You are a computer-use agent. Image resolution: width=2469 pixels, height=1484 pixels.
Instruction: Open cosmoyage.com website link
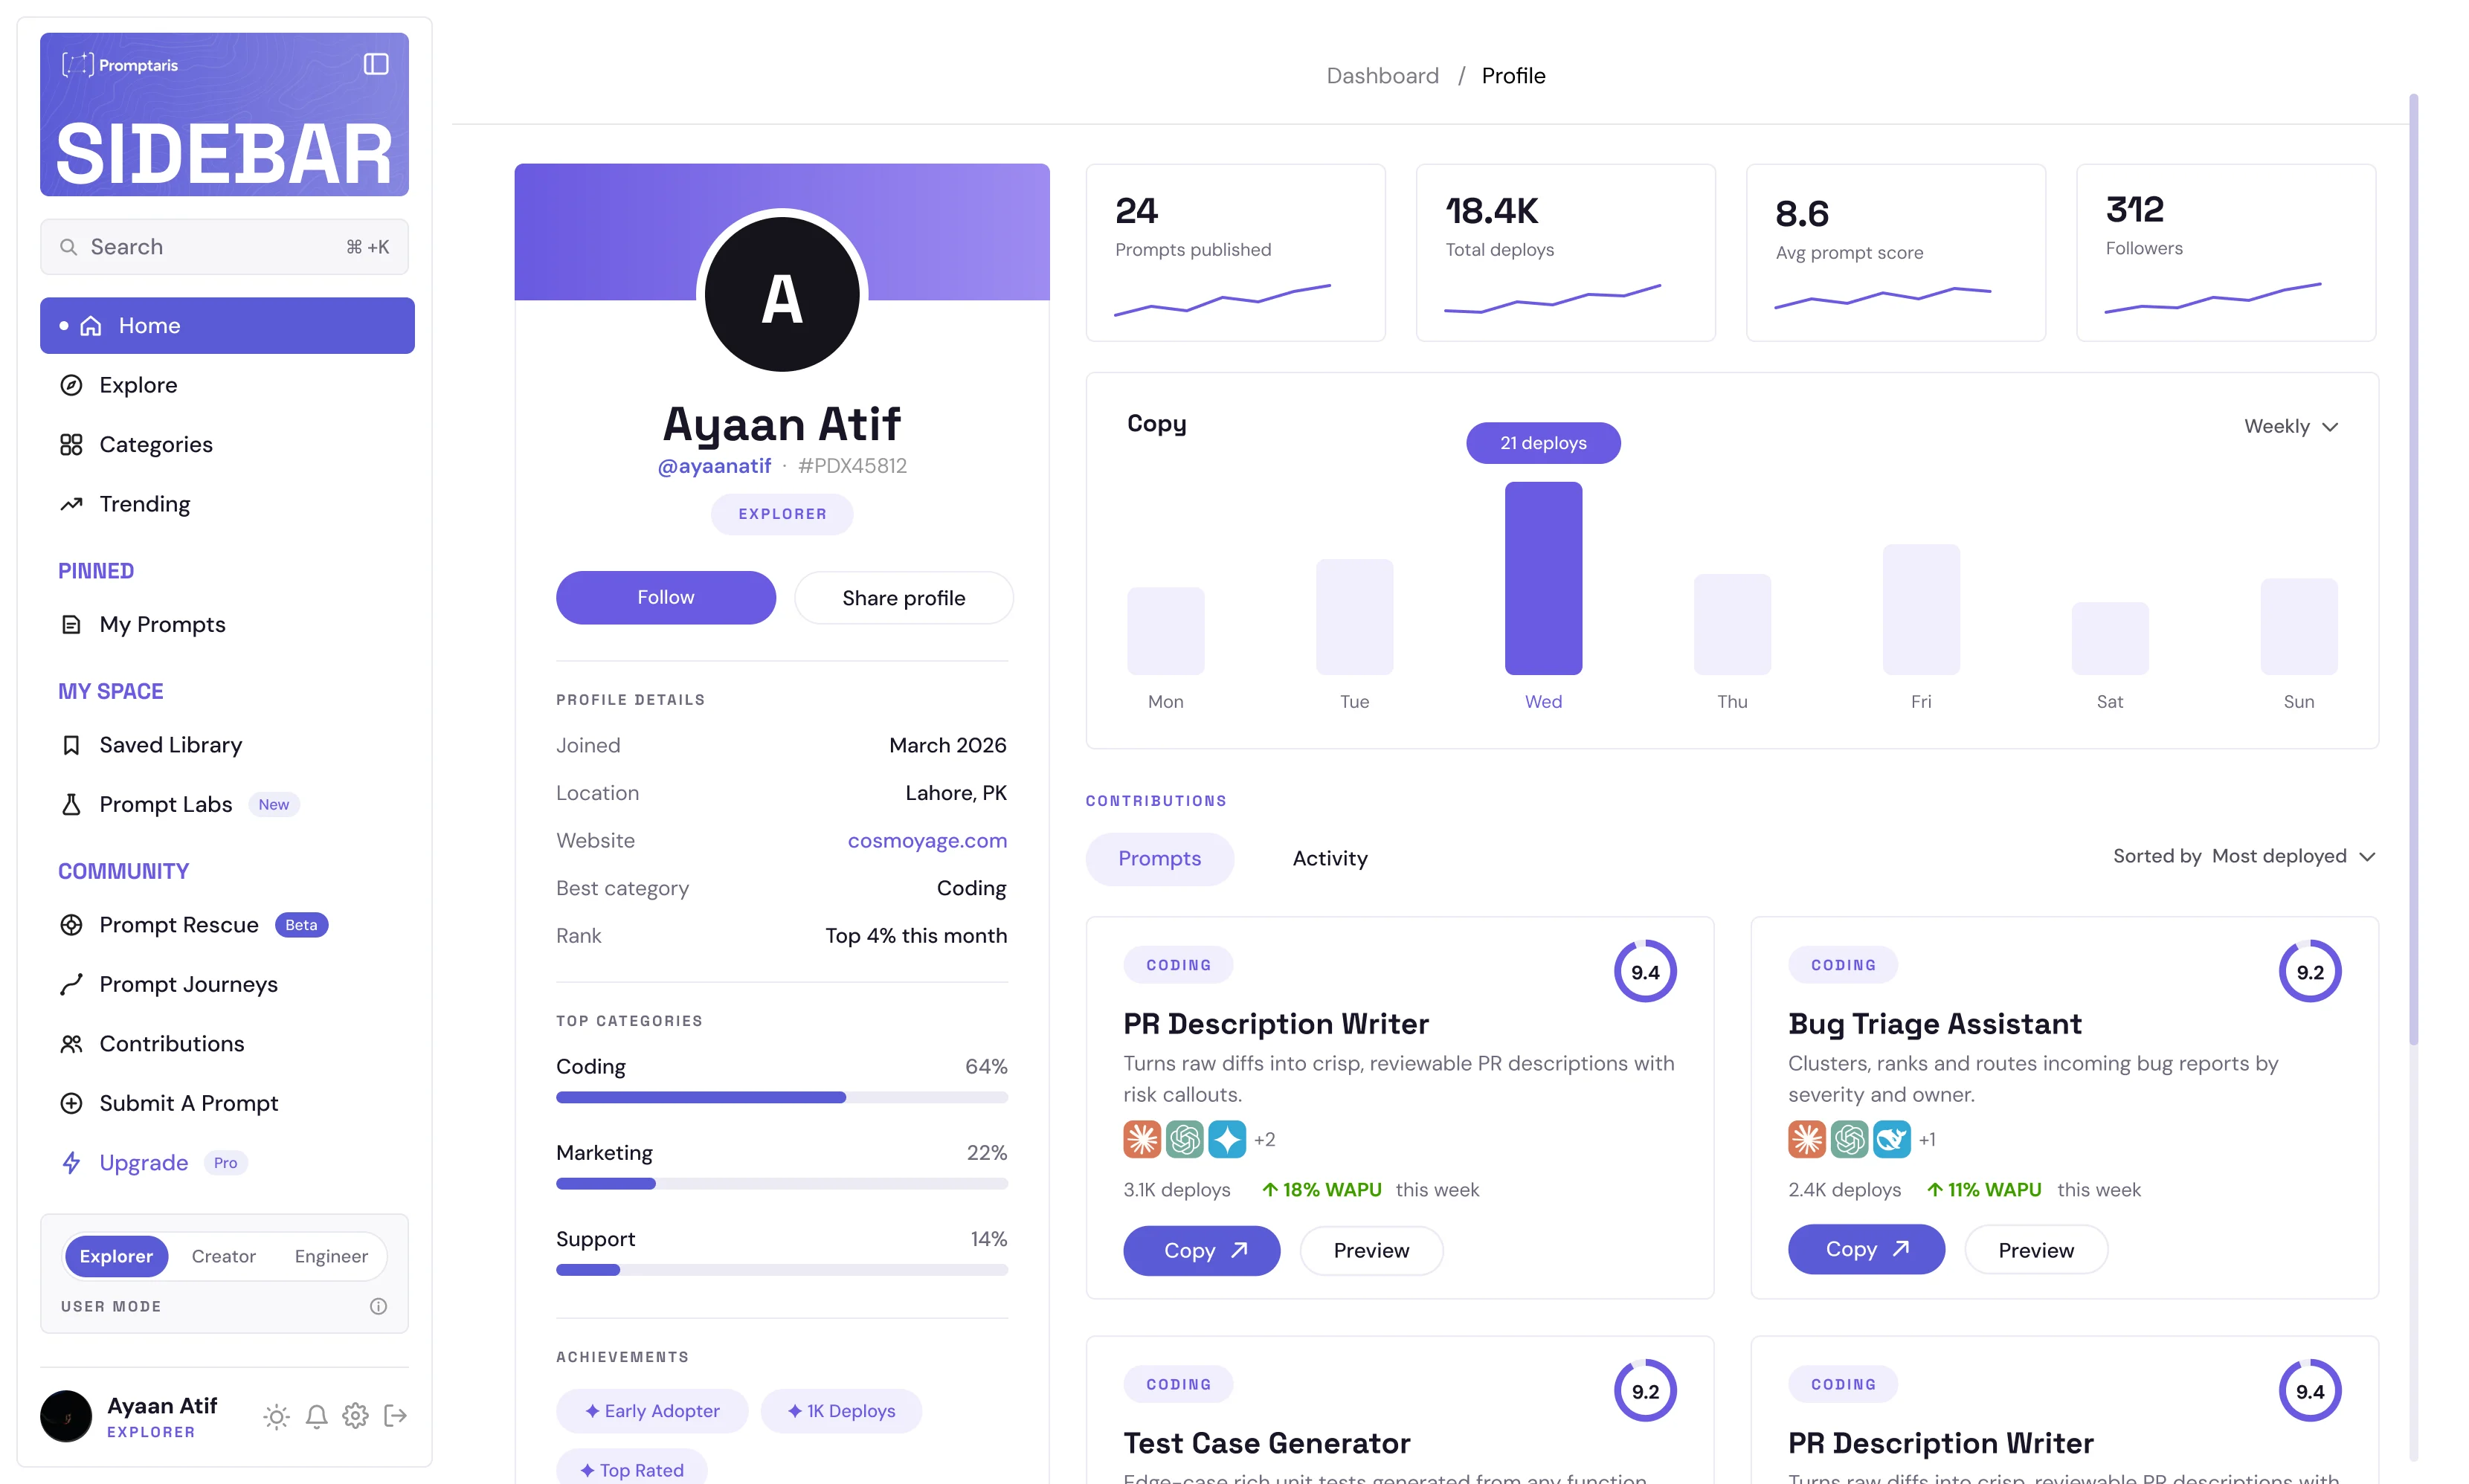[927, 841]
